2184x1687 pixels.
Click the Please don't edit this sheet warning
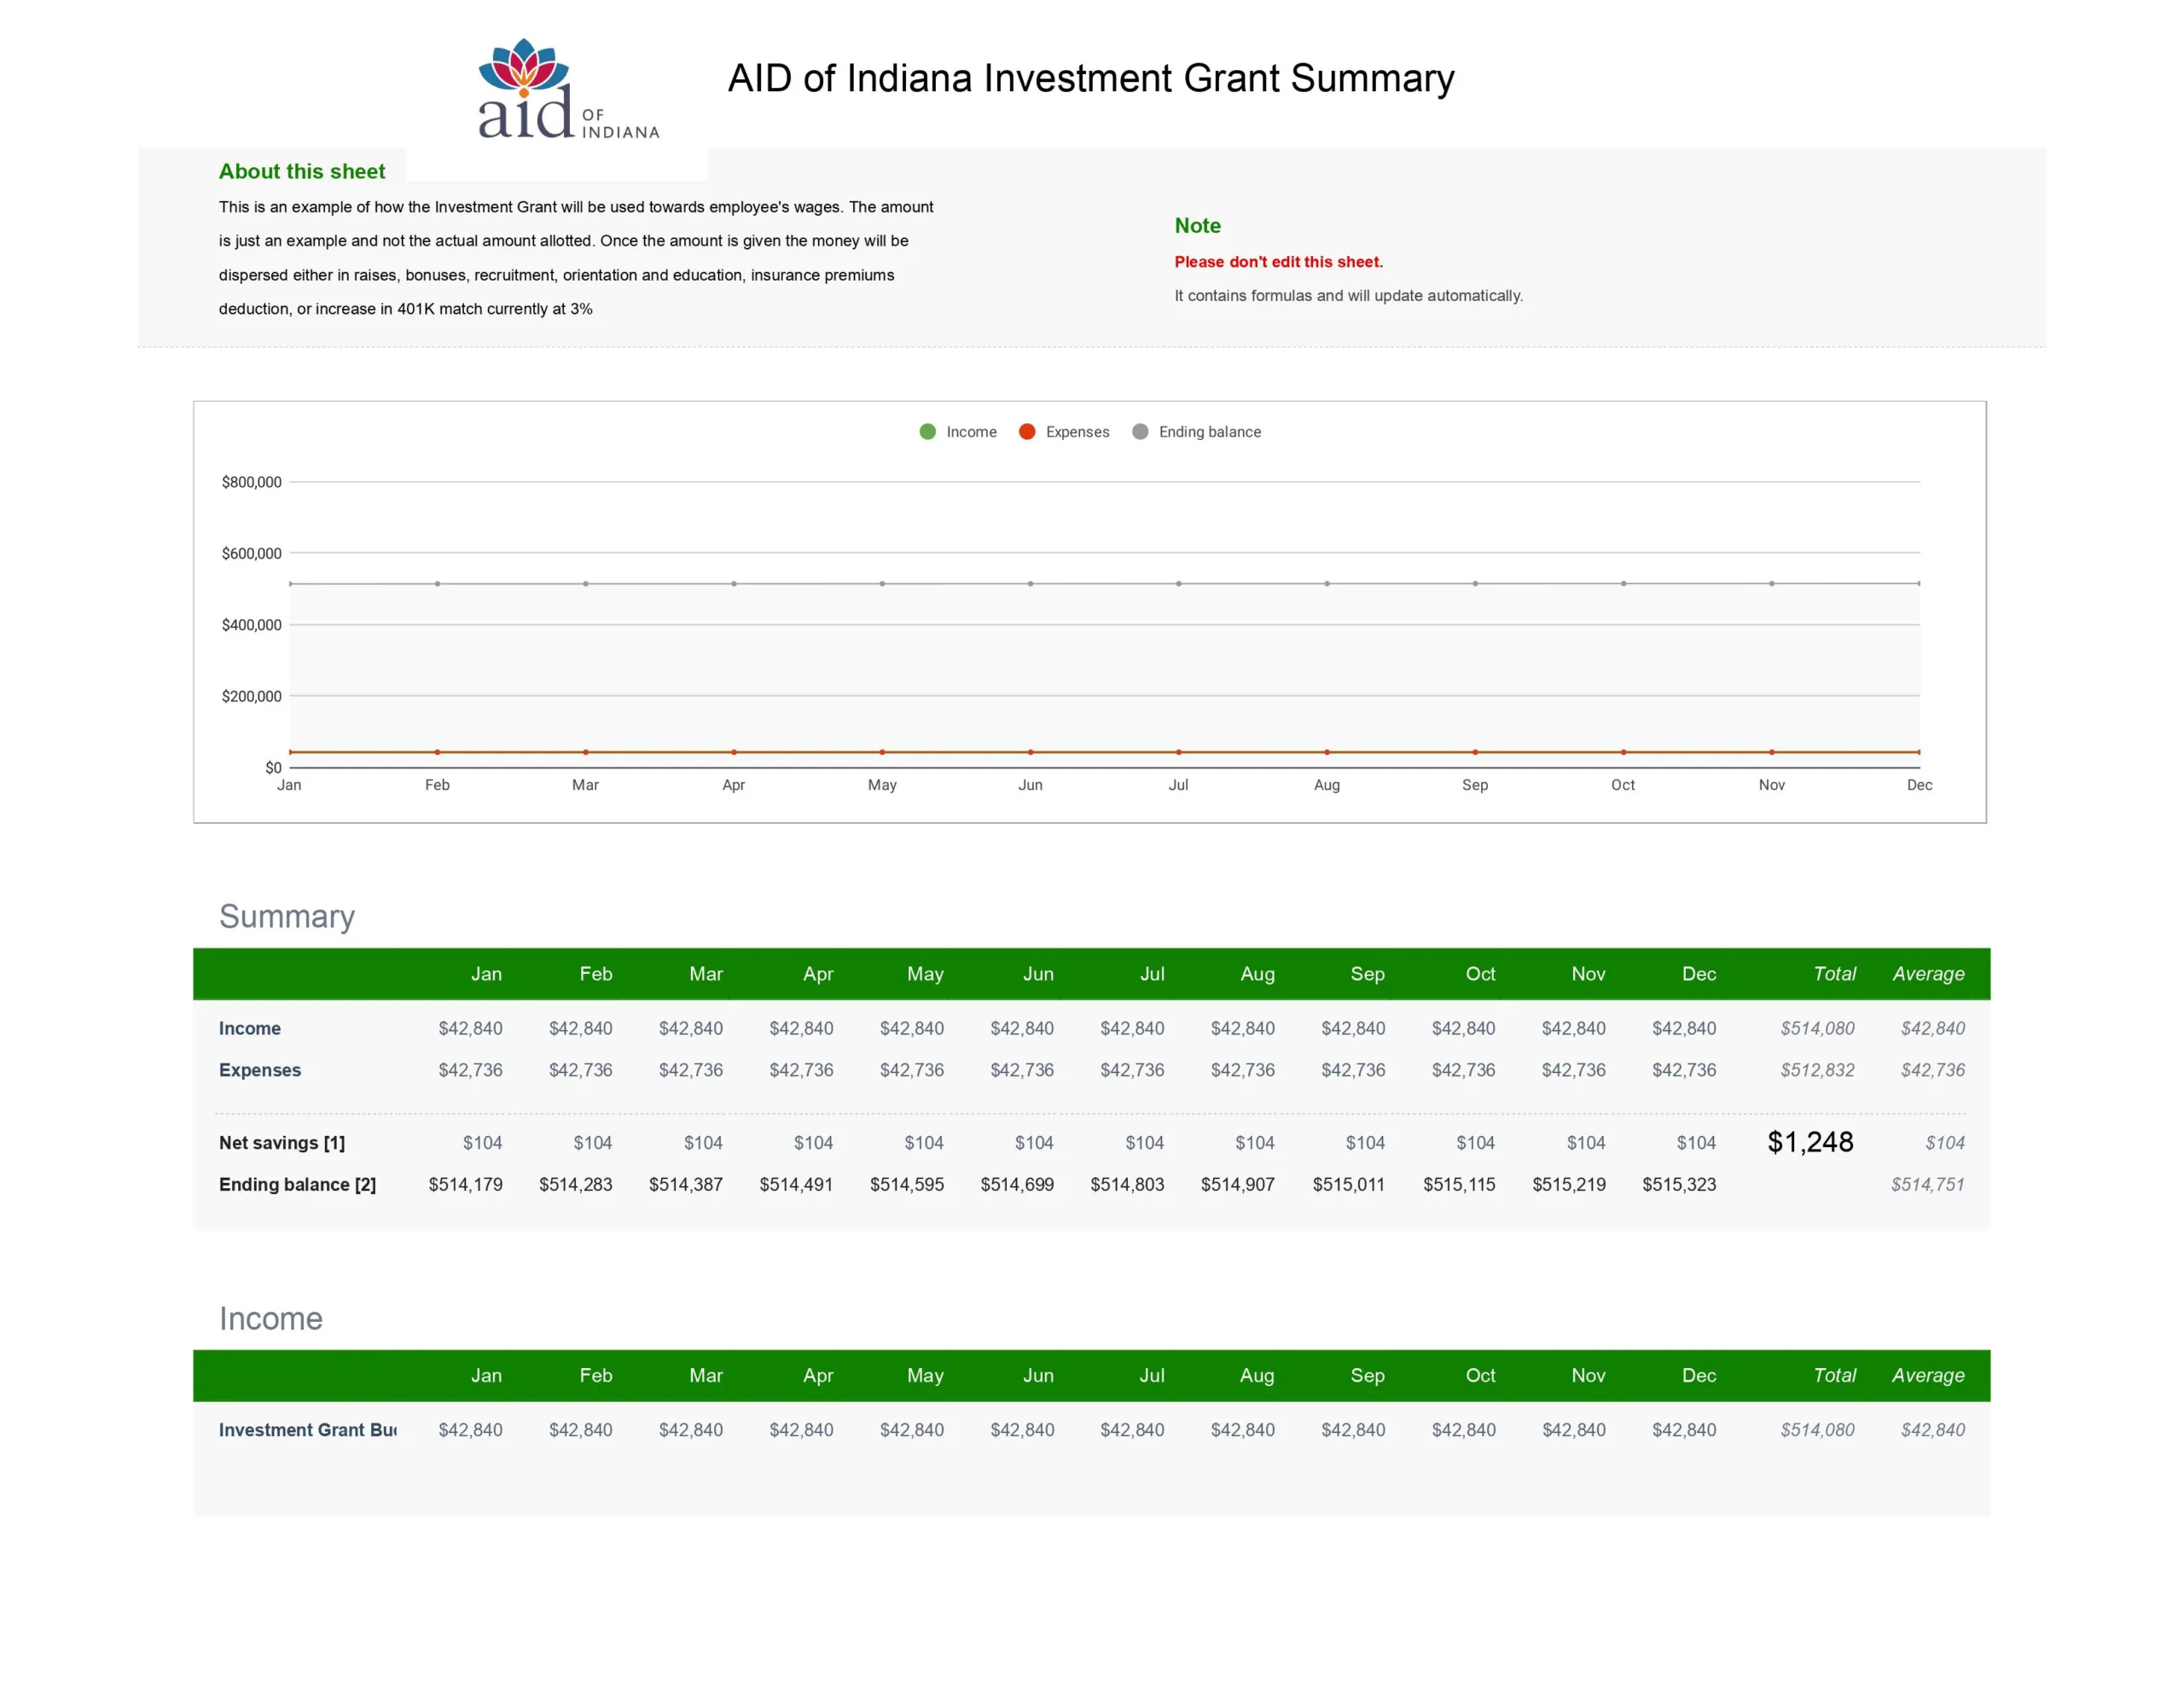(1278, 262)
